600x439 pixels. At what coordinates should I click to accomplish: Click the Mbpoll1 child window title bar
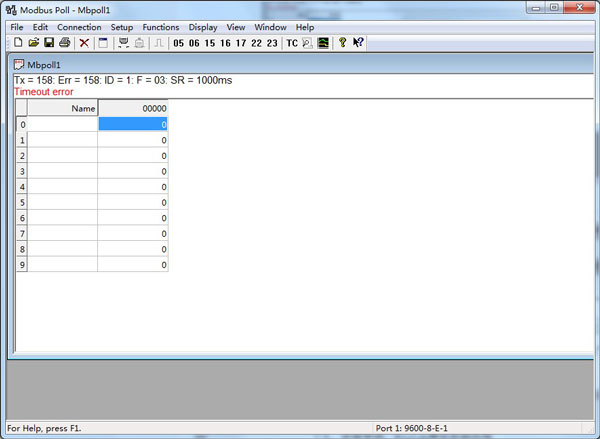click(x=200, y=64)
